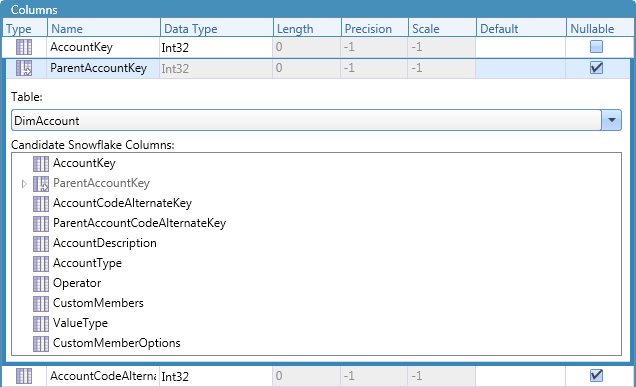Click icon beside ParentAccountCodeAlternateKey candidate
Viewport: 636px width, 387px height.
tap(41, 223)
